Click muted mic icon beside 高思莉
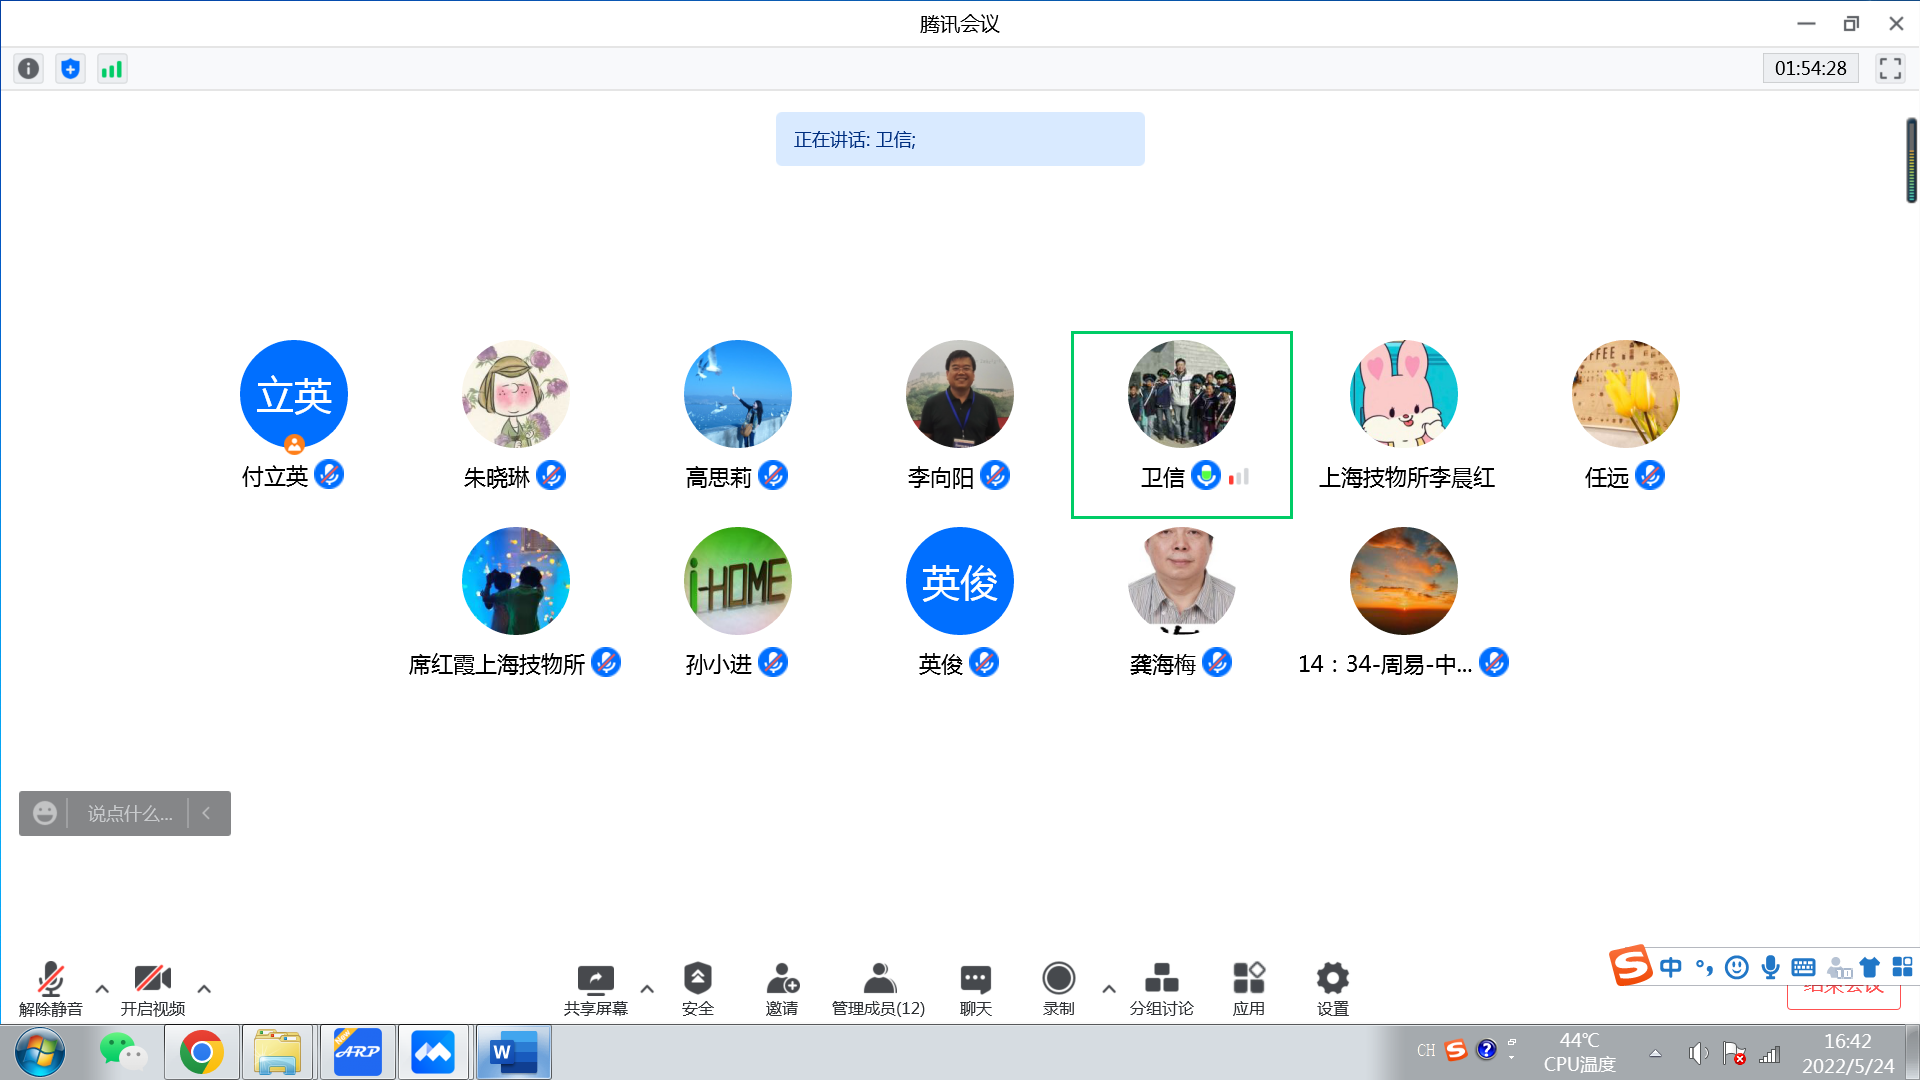 point(773,475)
